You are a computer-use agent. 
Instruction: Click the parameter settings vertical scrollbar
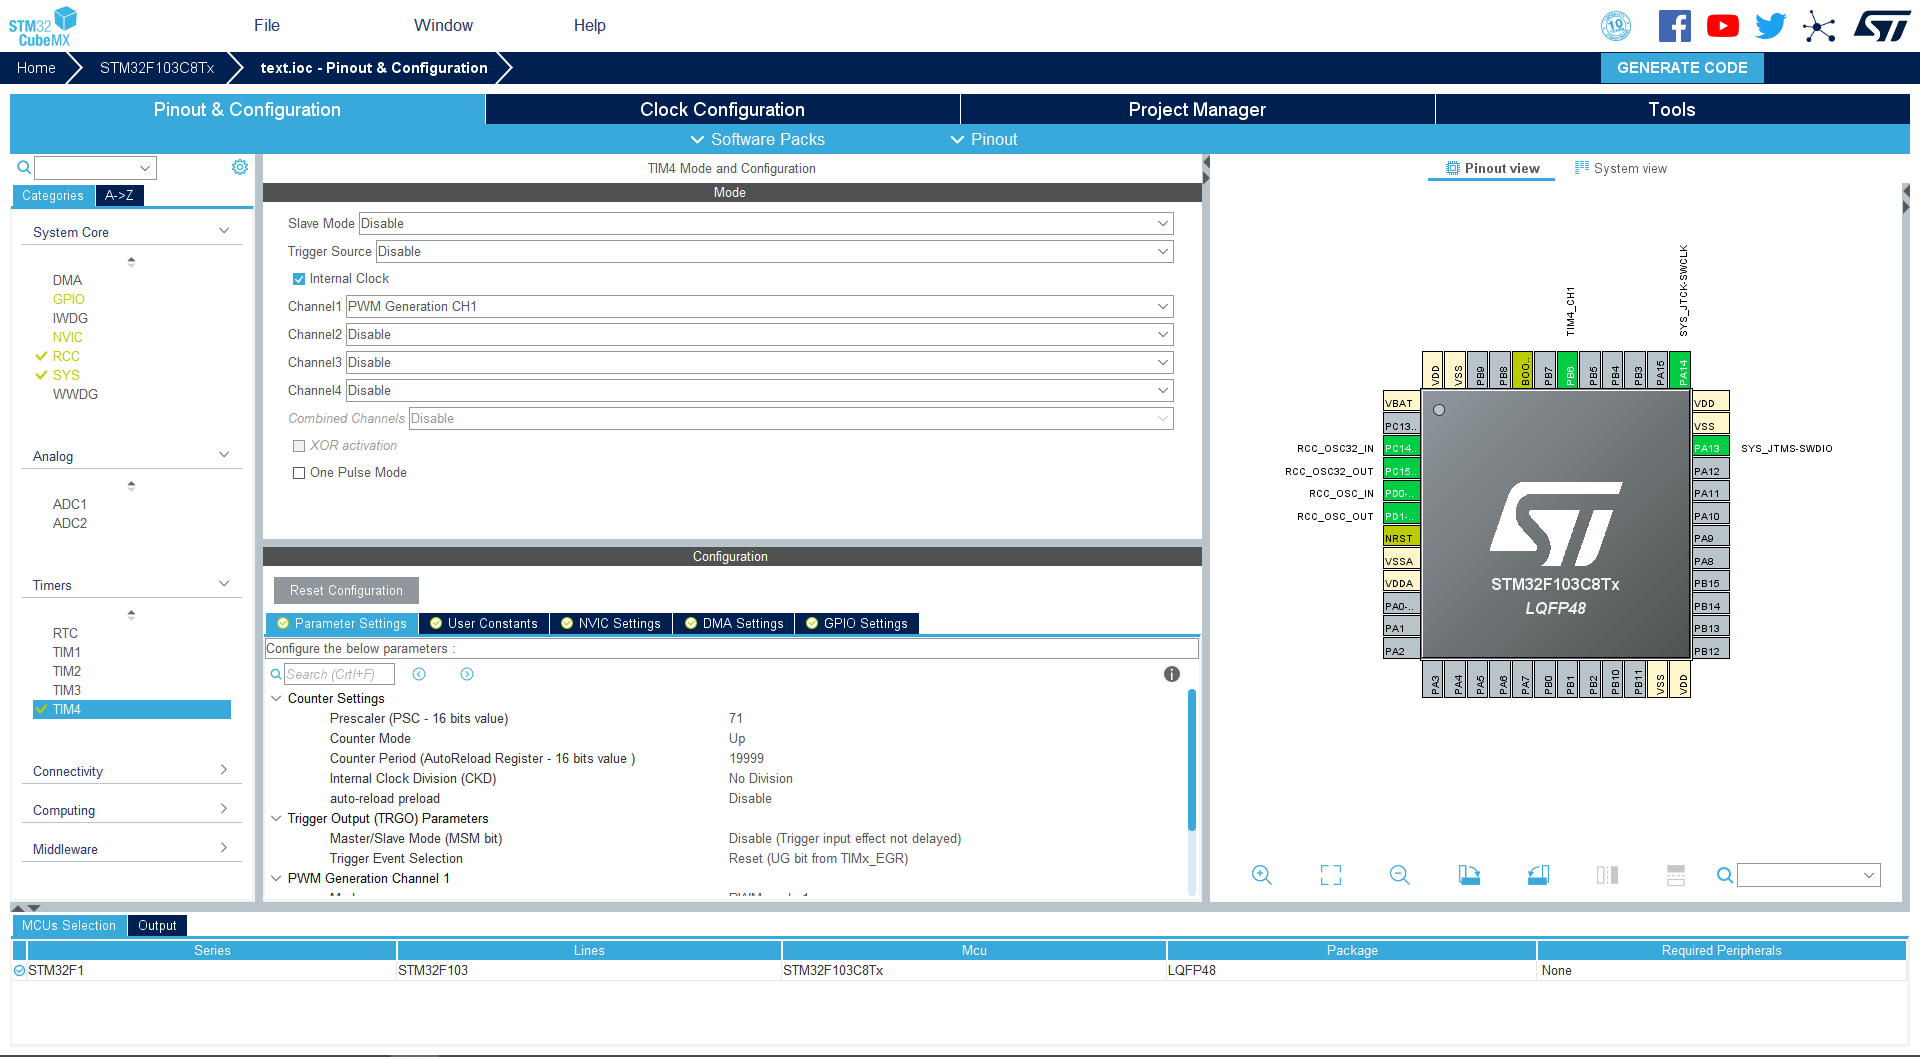pos(1192,760)
